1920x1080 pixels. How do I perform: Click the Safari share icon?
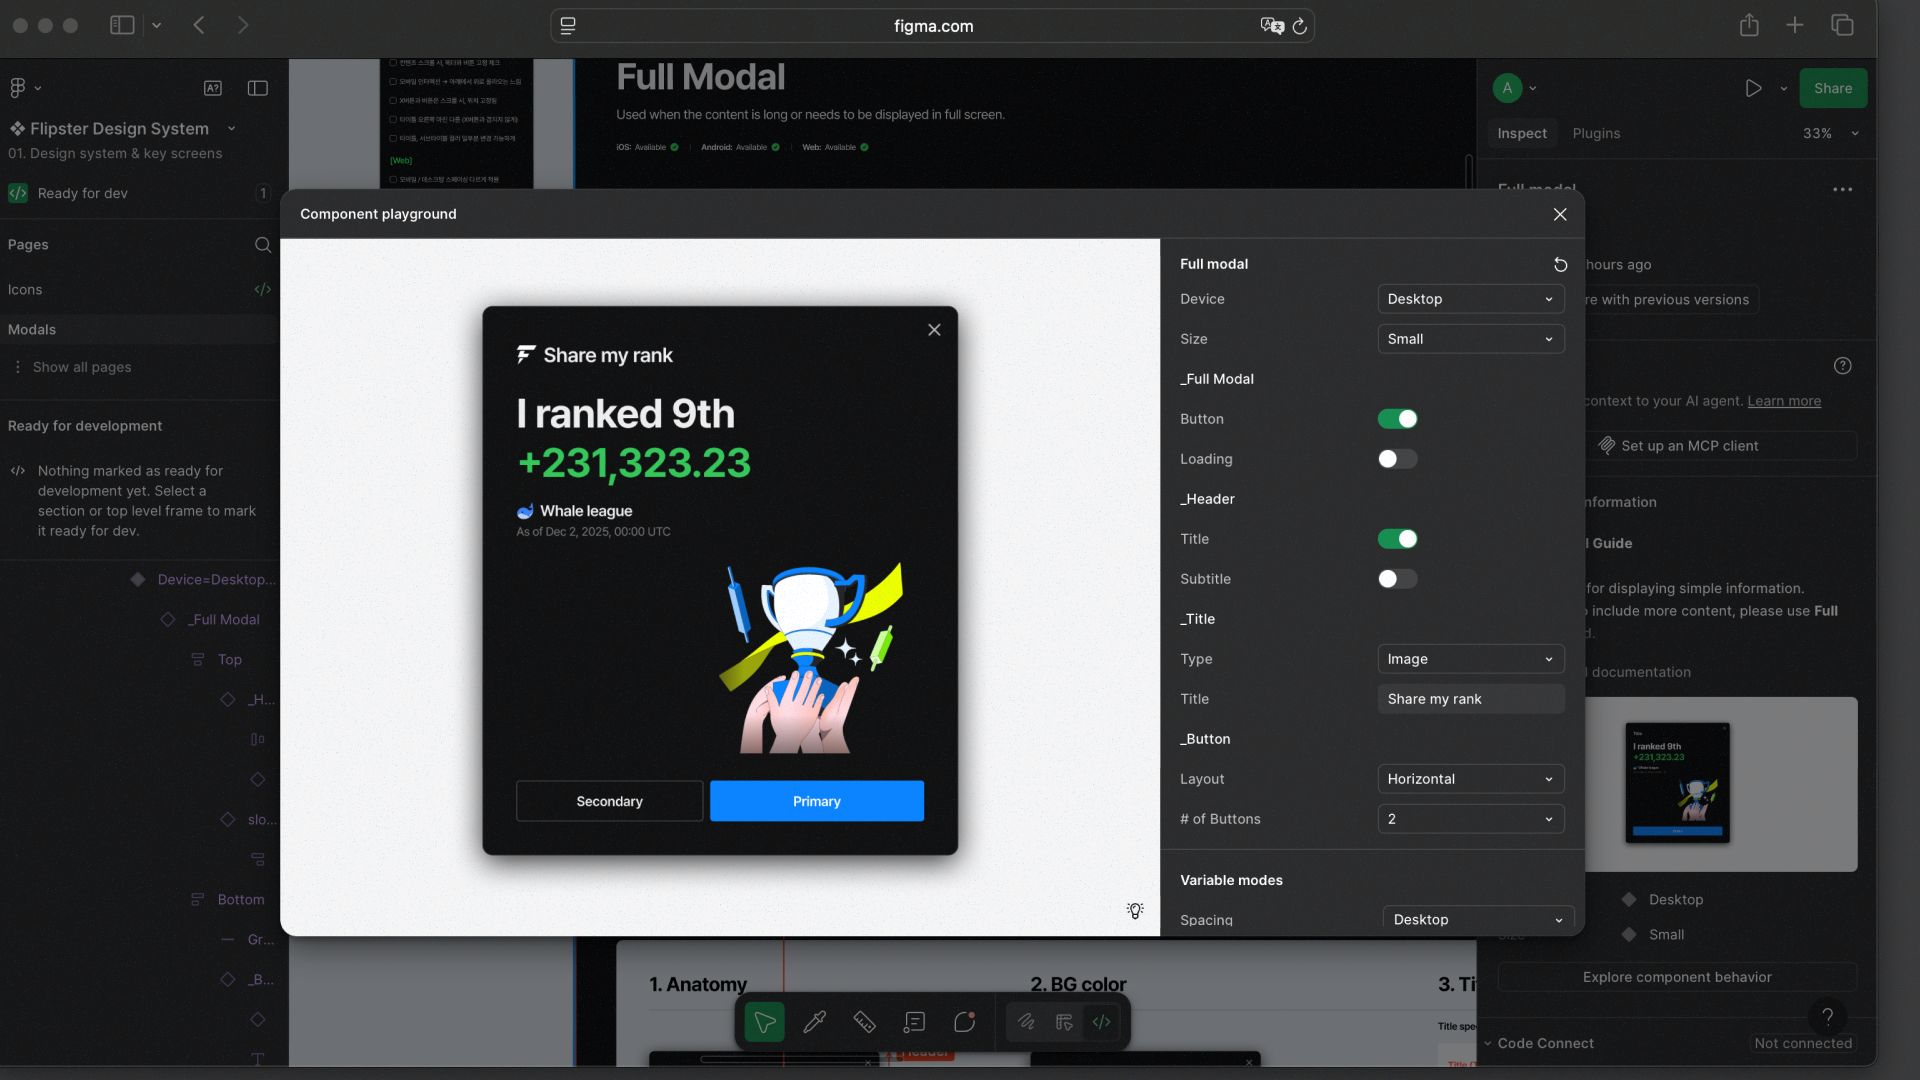(x=1749, y=25)
